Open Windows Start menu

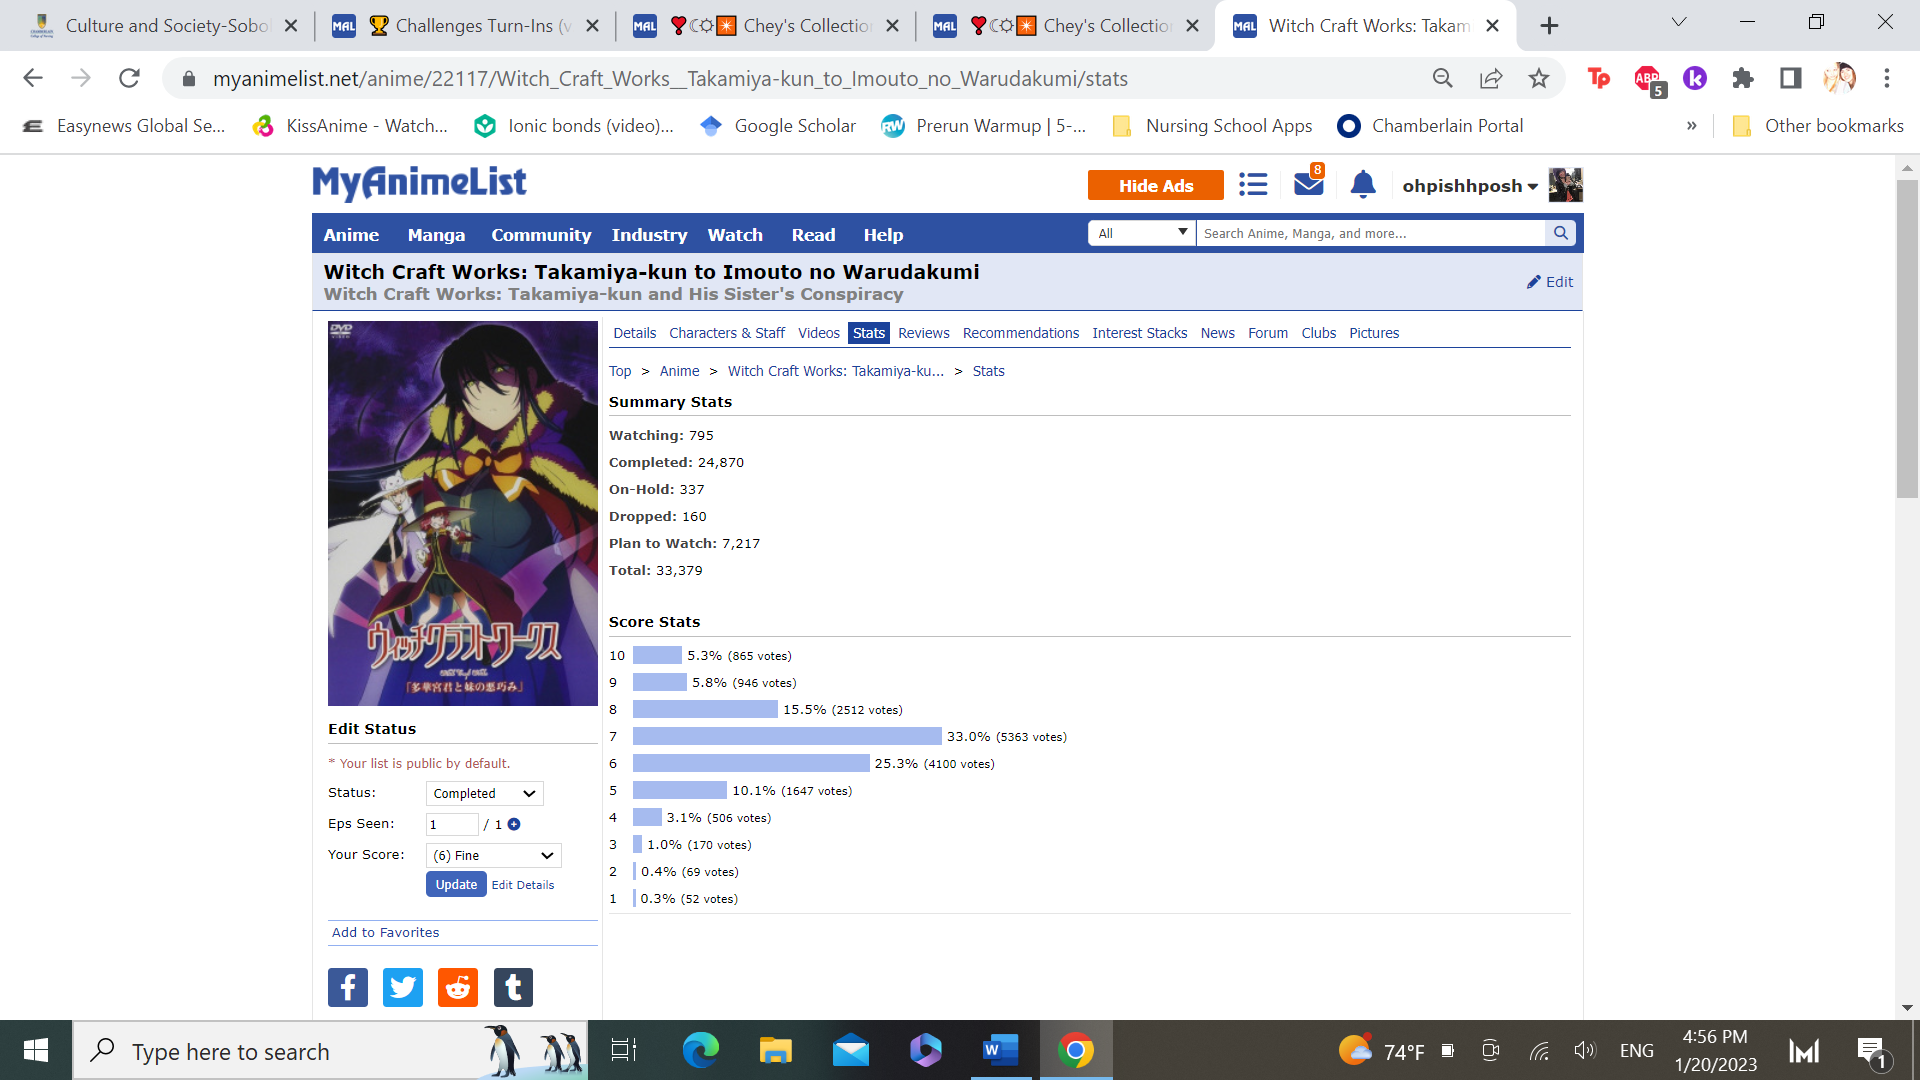coord(36,1050)
